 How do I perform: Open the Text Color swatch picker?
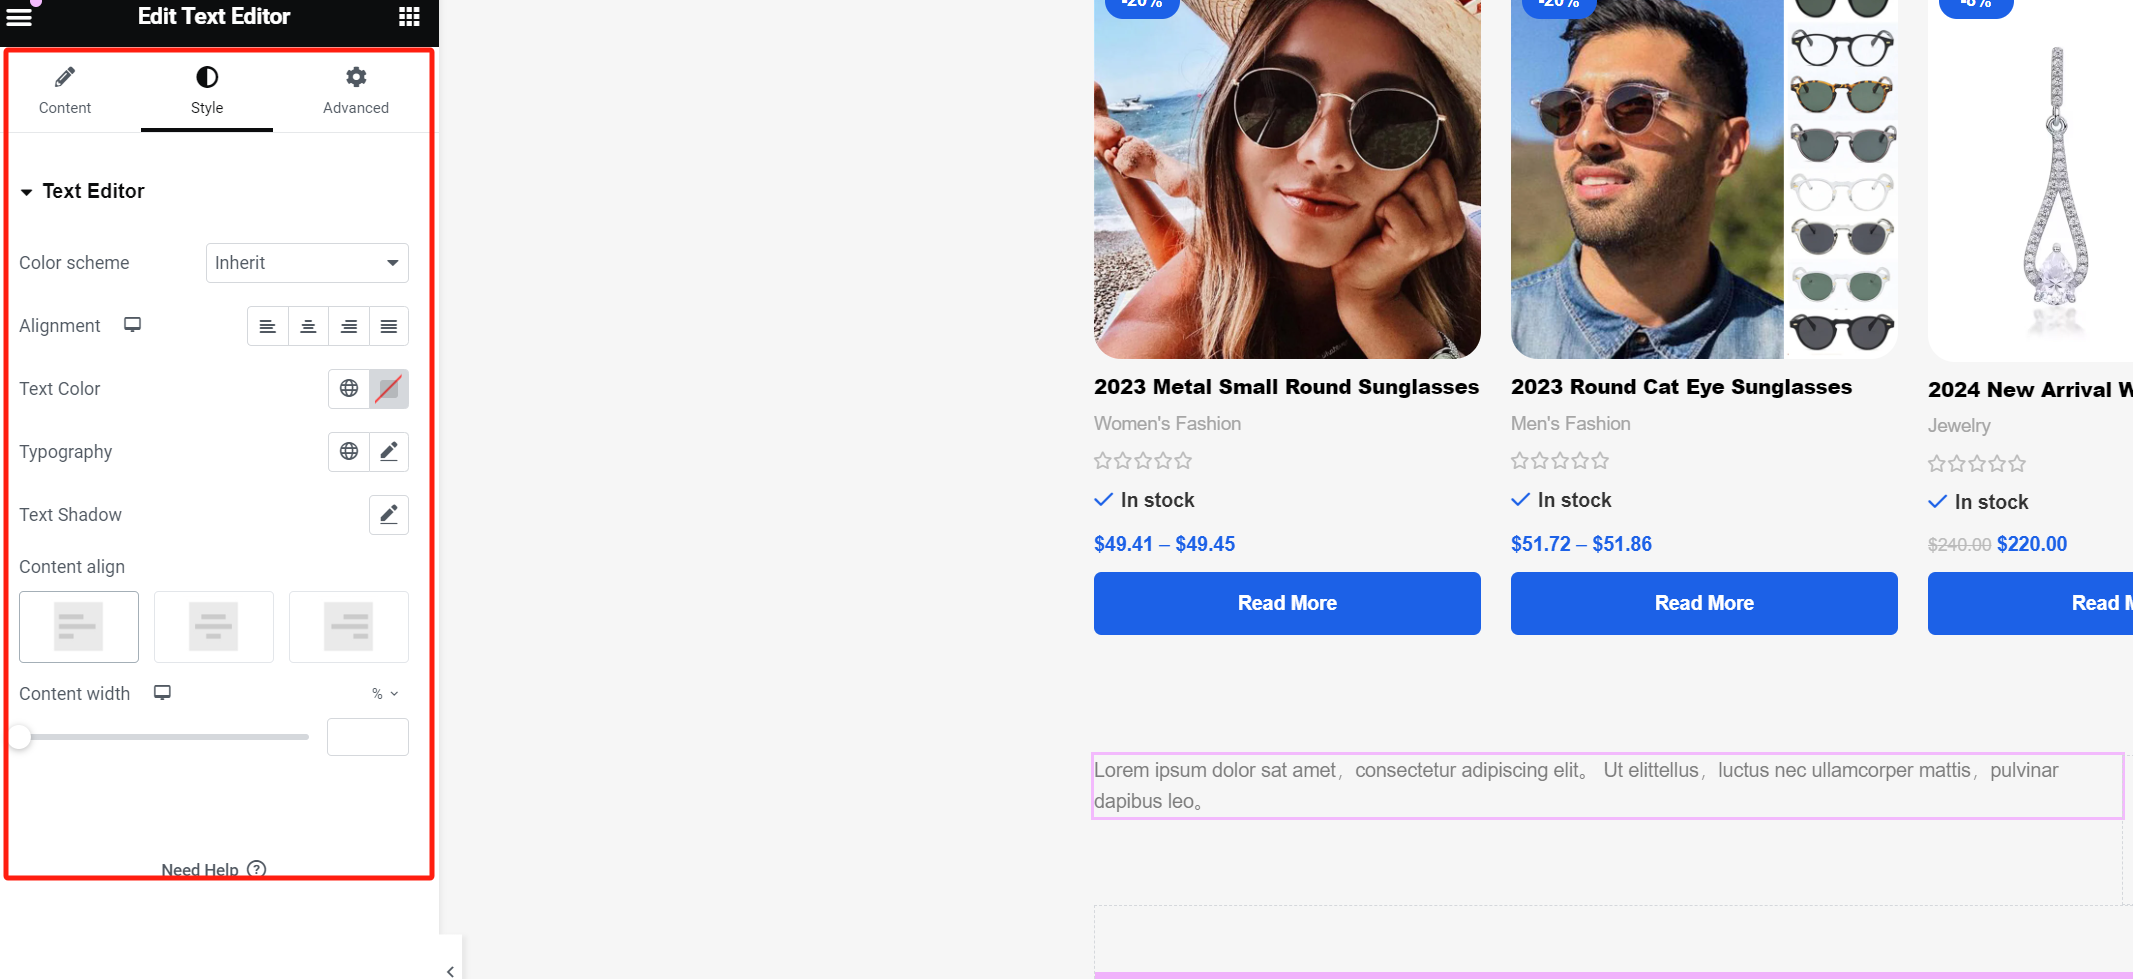coord(389,389)
